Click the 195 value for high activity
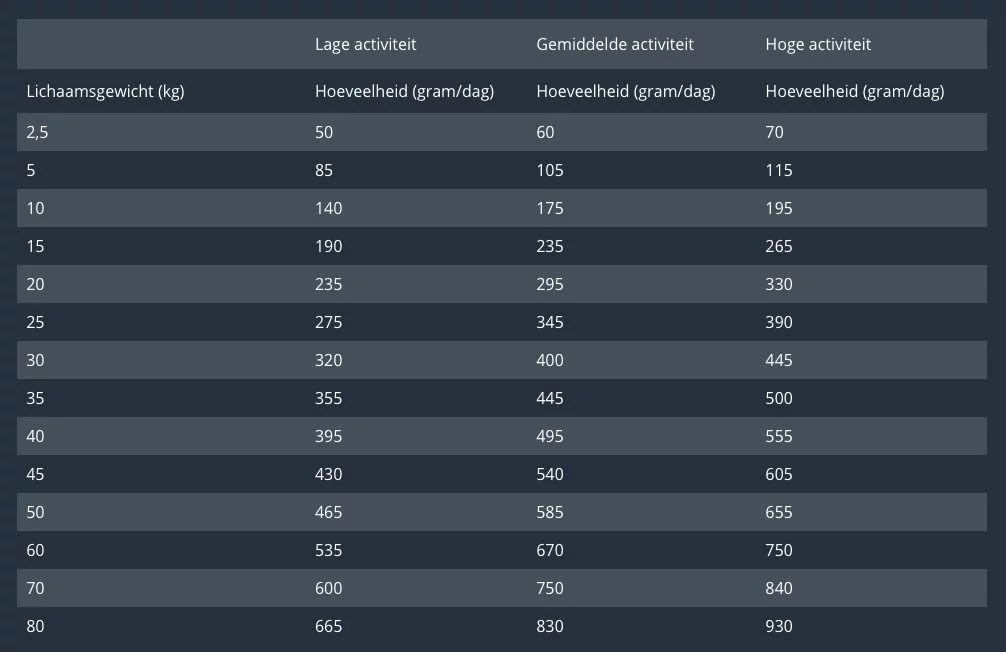Image resolution: width=1006 pixels, height=652 pixels. pyautogui.click(x=779, y=208)
